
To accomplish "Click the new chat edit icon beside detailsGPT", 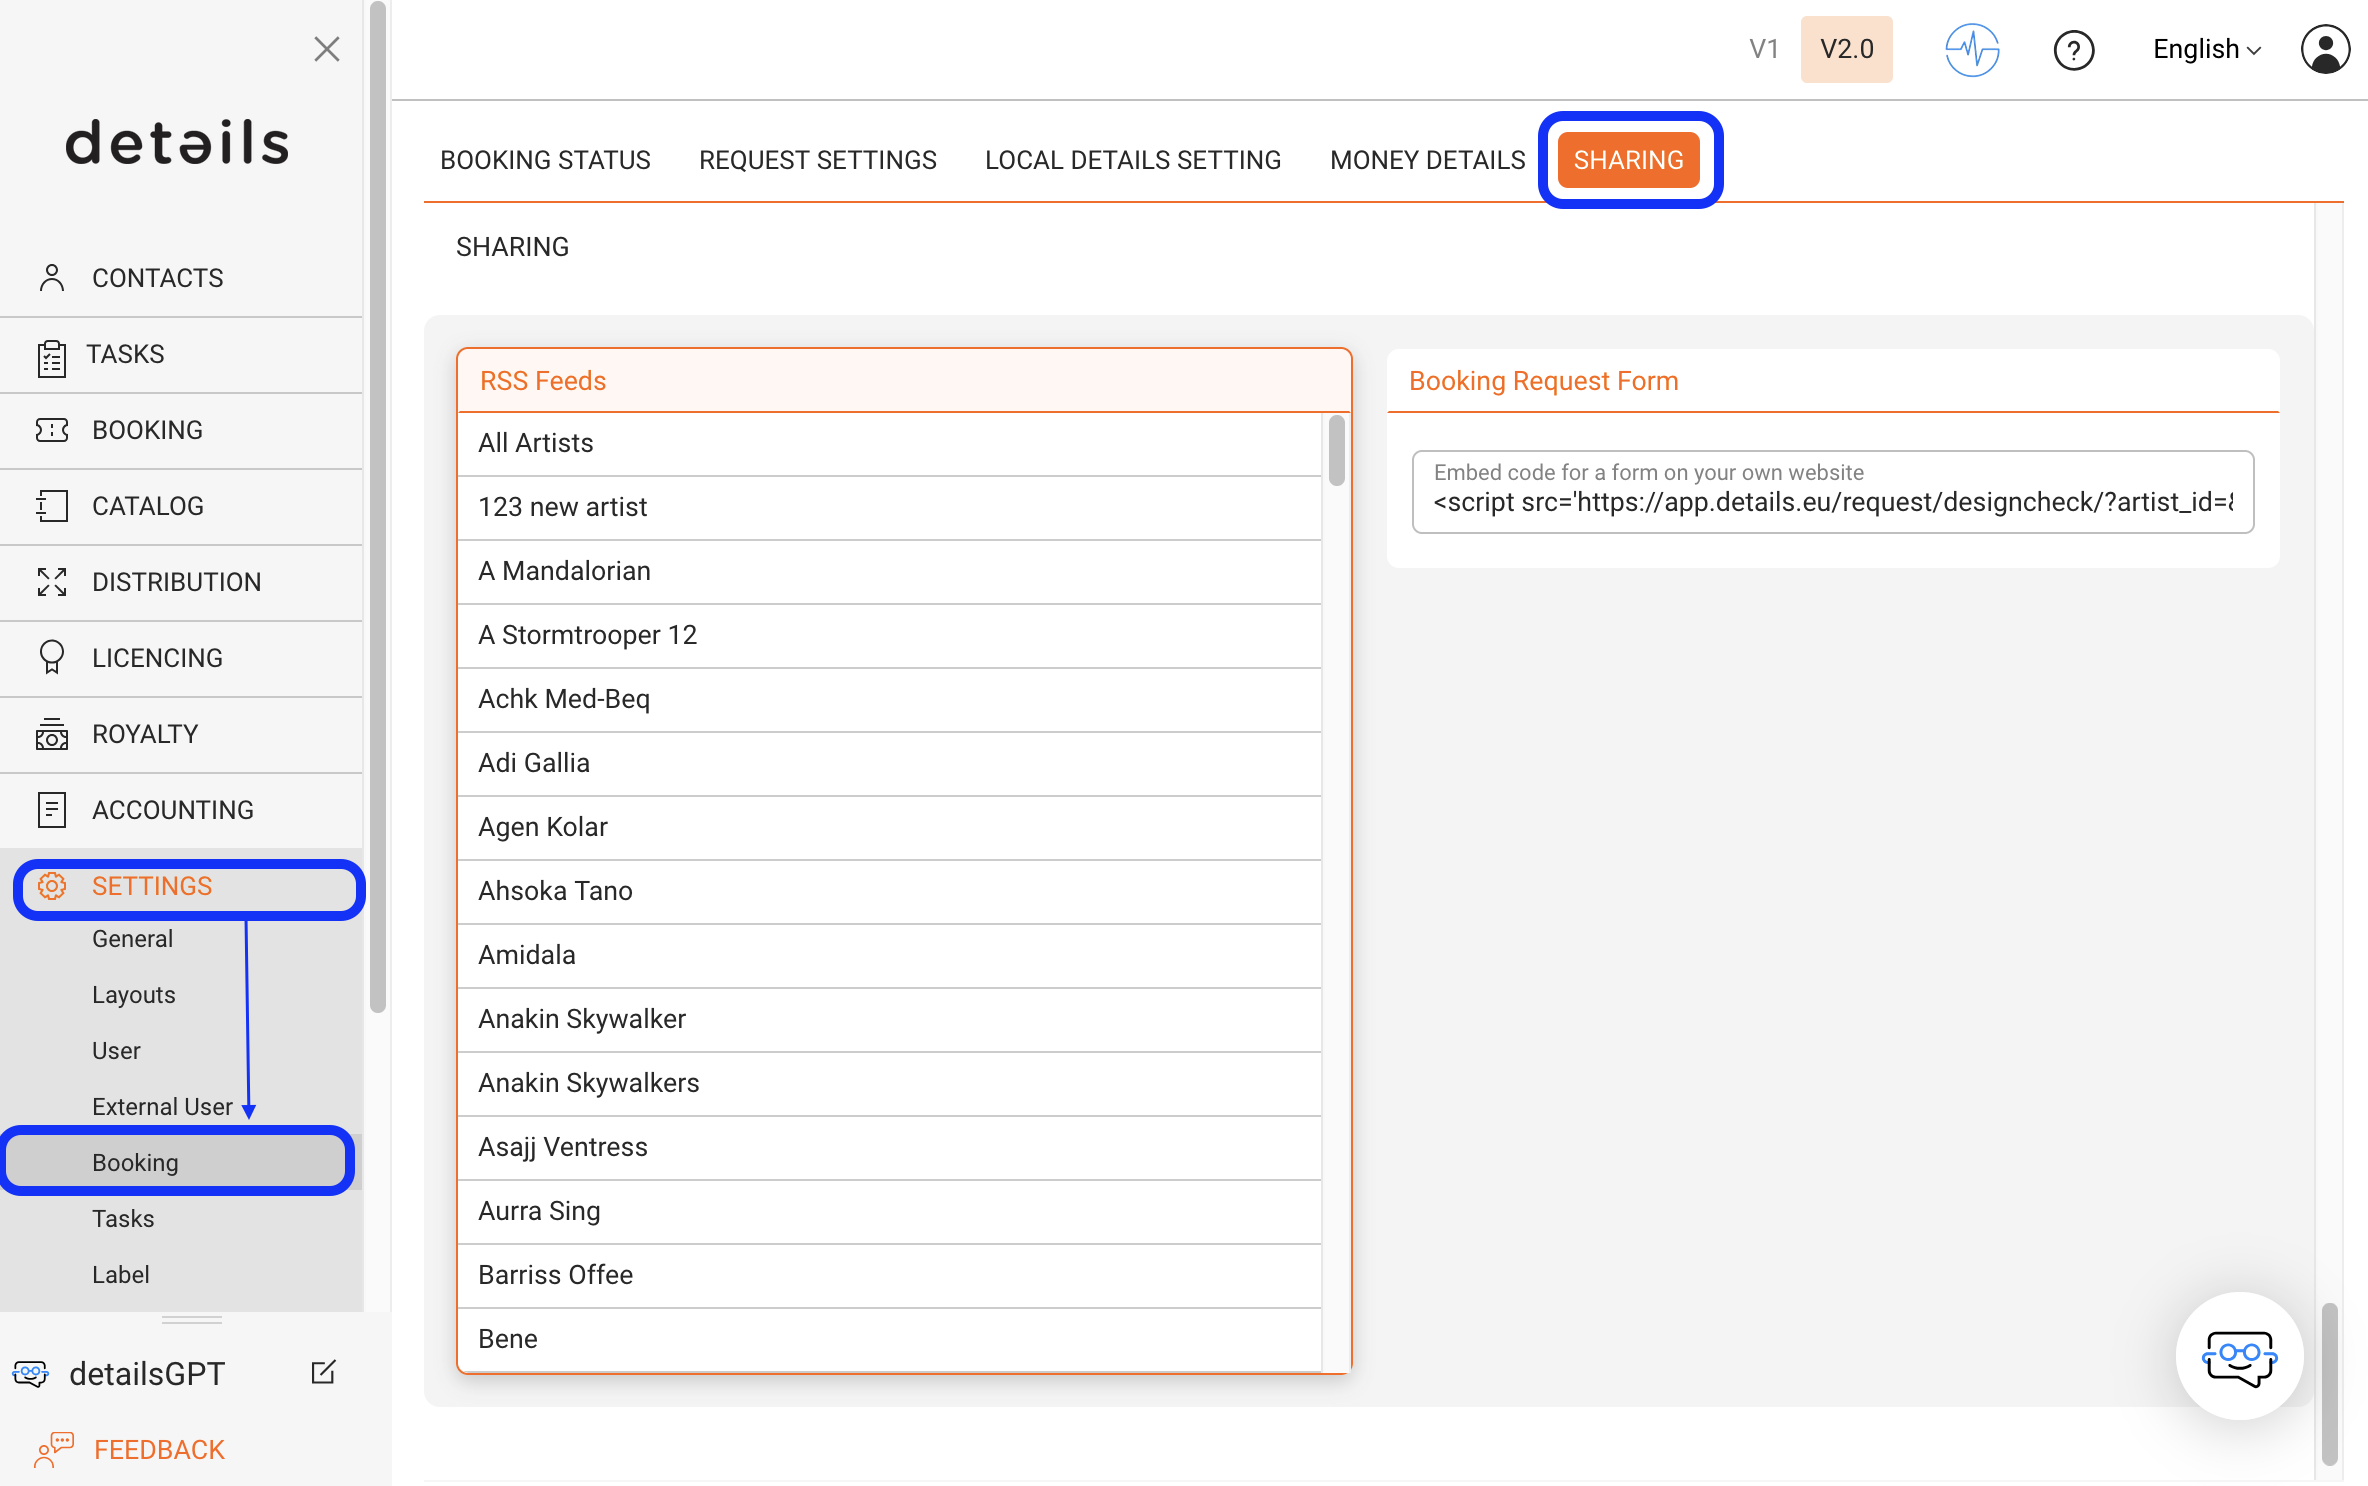I will point(323,1372).
